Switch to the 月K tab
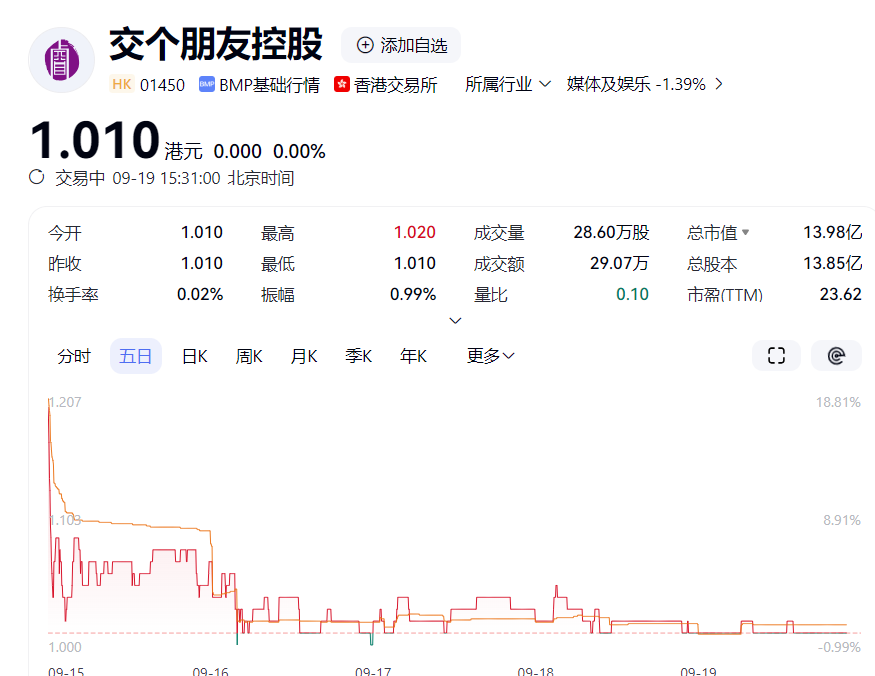Image resolution: width=875 pixels, height=676 pixels. tap(304, 356)
